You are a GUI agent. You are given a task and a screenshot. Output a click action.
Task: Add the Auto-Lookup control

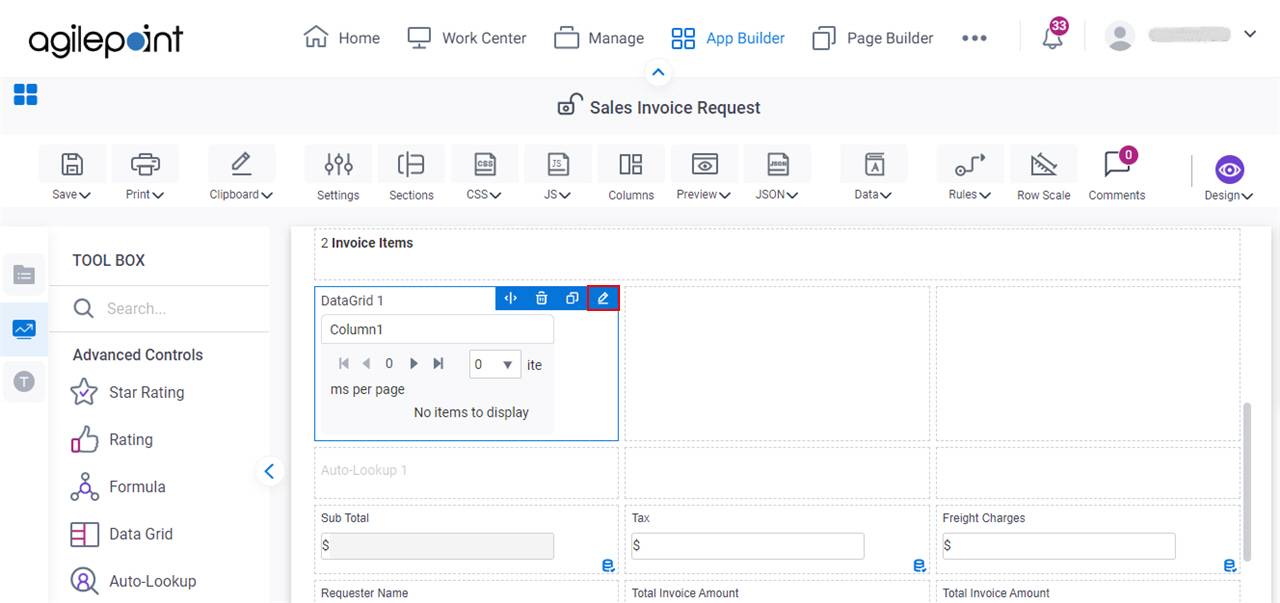pos(134,581)
